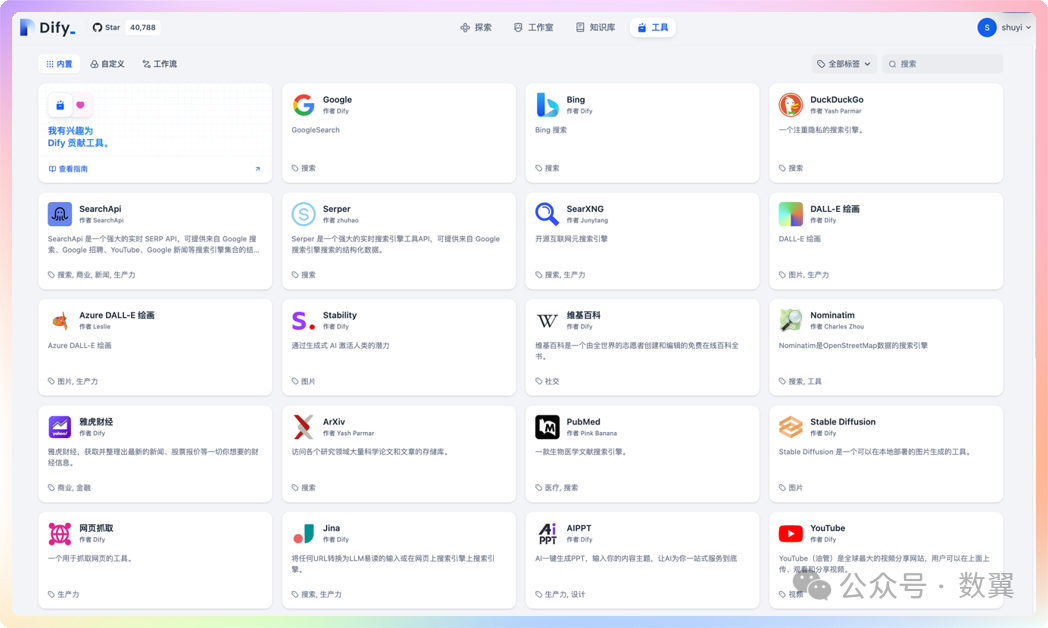Image resolution: width=1048 pixels, height=628 pixels.
Task: Open the DuckDuckGo card title
Action: 837,100
